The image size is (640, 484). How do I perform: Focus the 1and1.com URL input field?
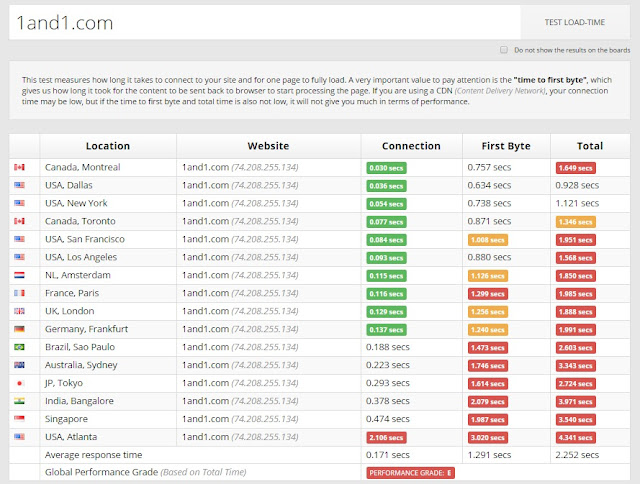click(x=265, y=22)
